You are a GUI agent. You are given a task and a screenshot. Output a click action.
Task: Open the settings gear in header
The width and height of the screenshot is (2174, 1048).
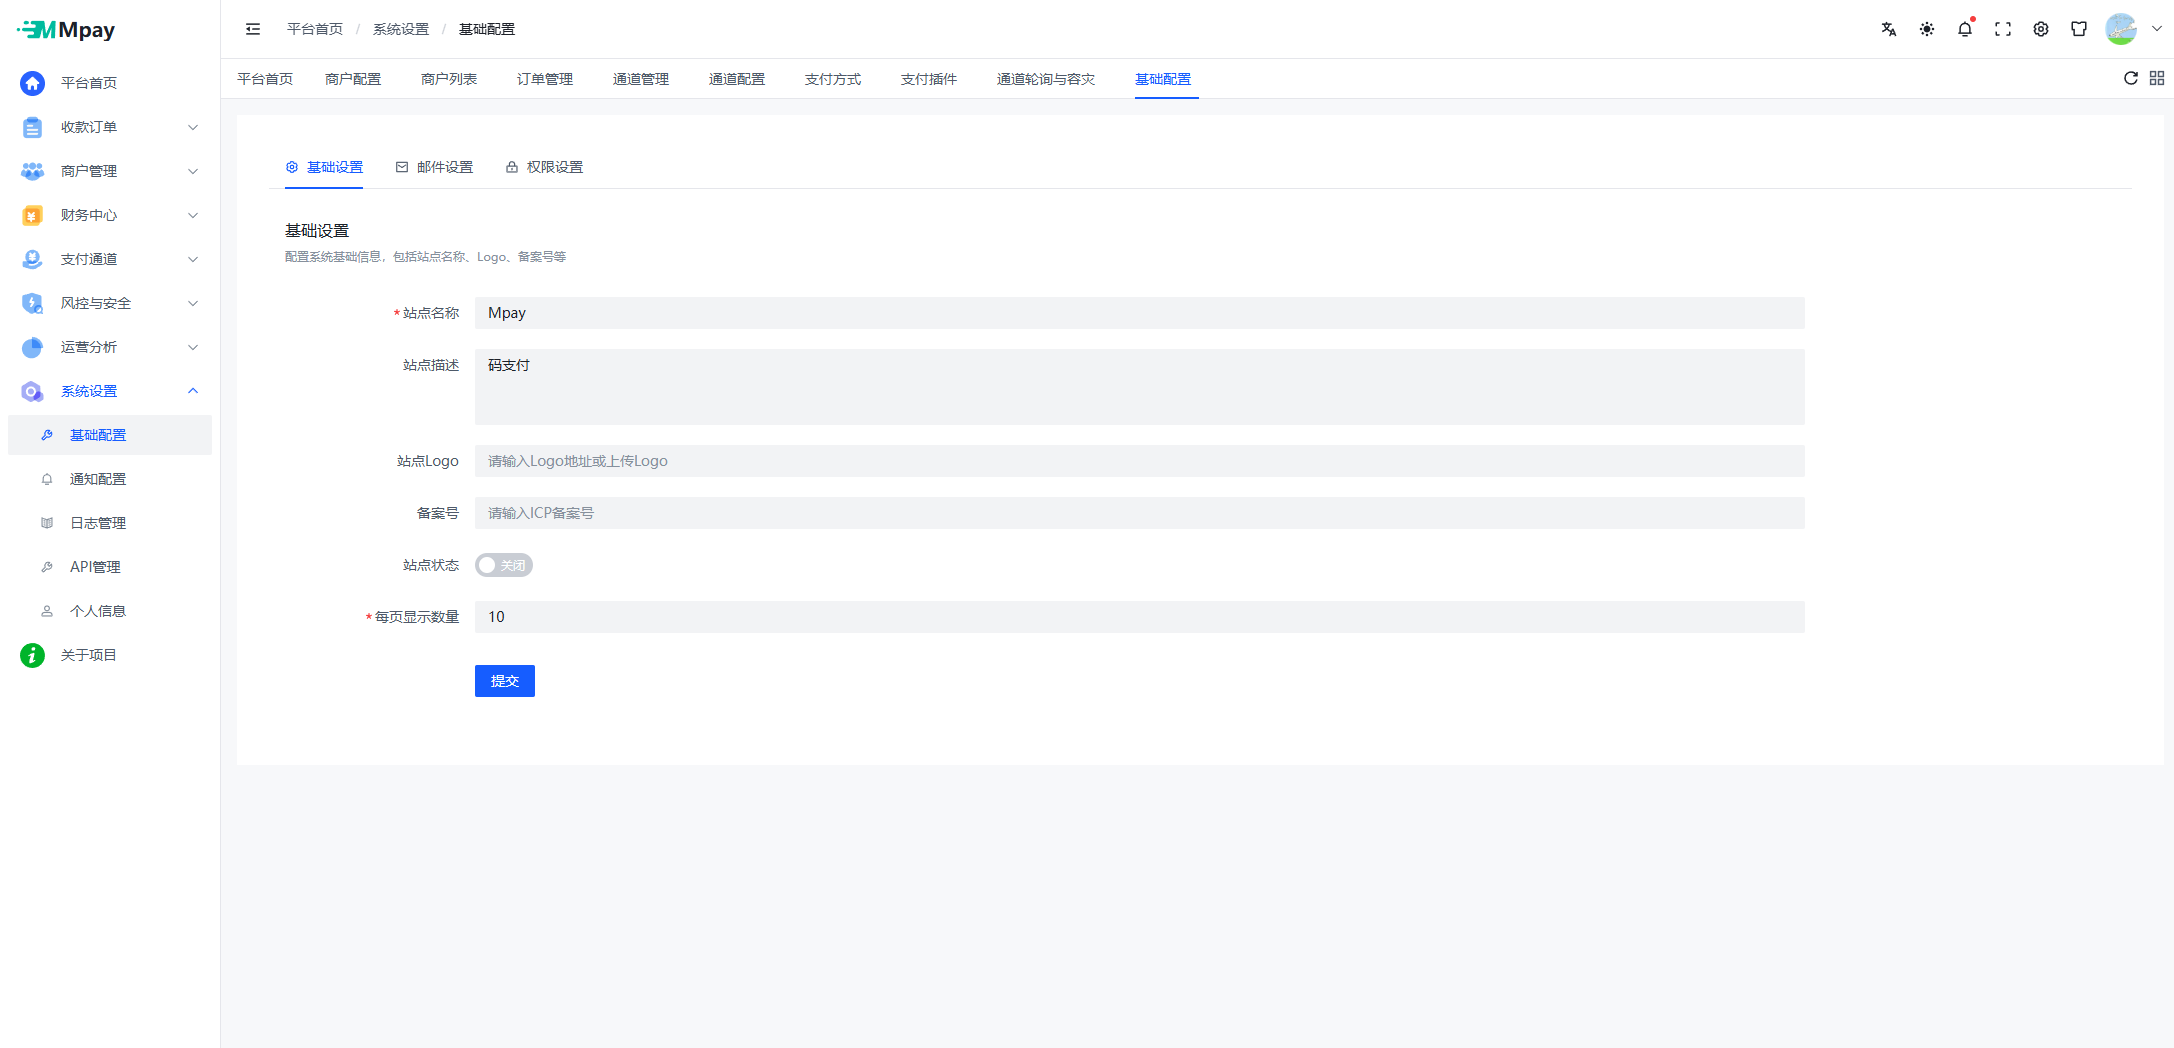click(2040, 29)
